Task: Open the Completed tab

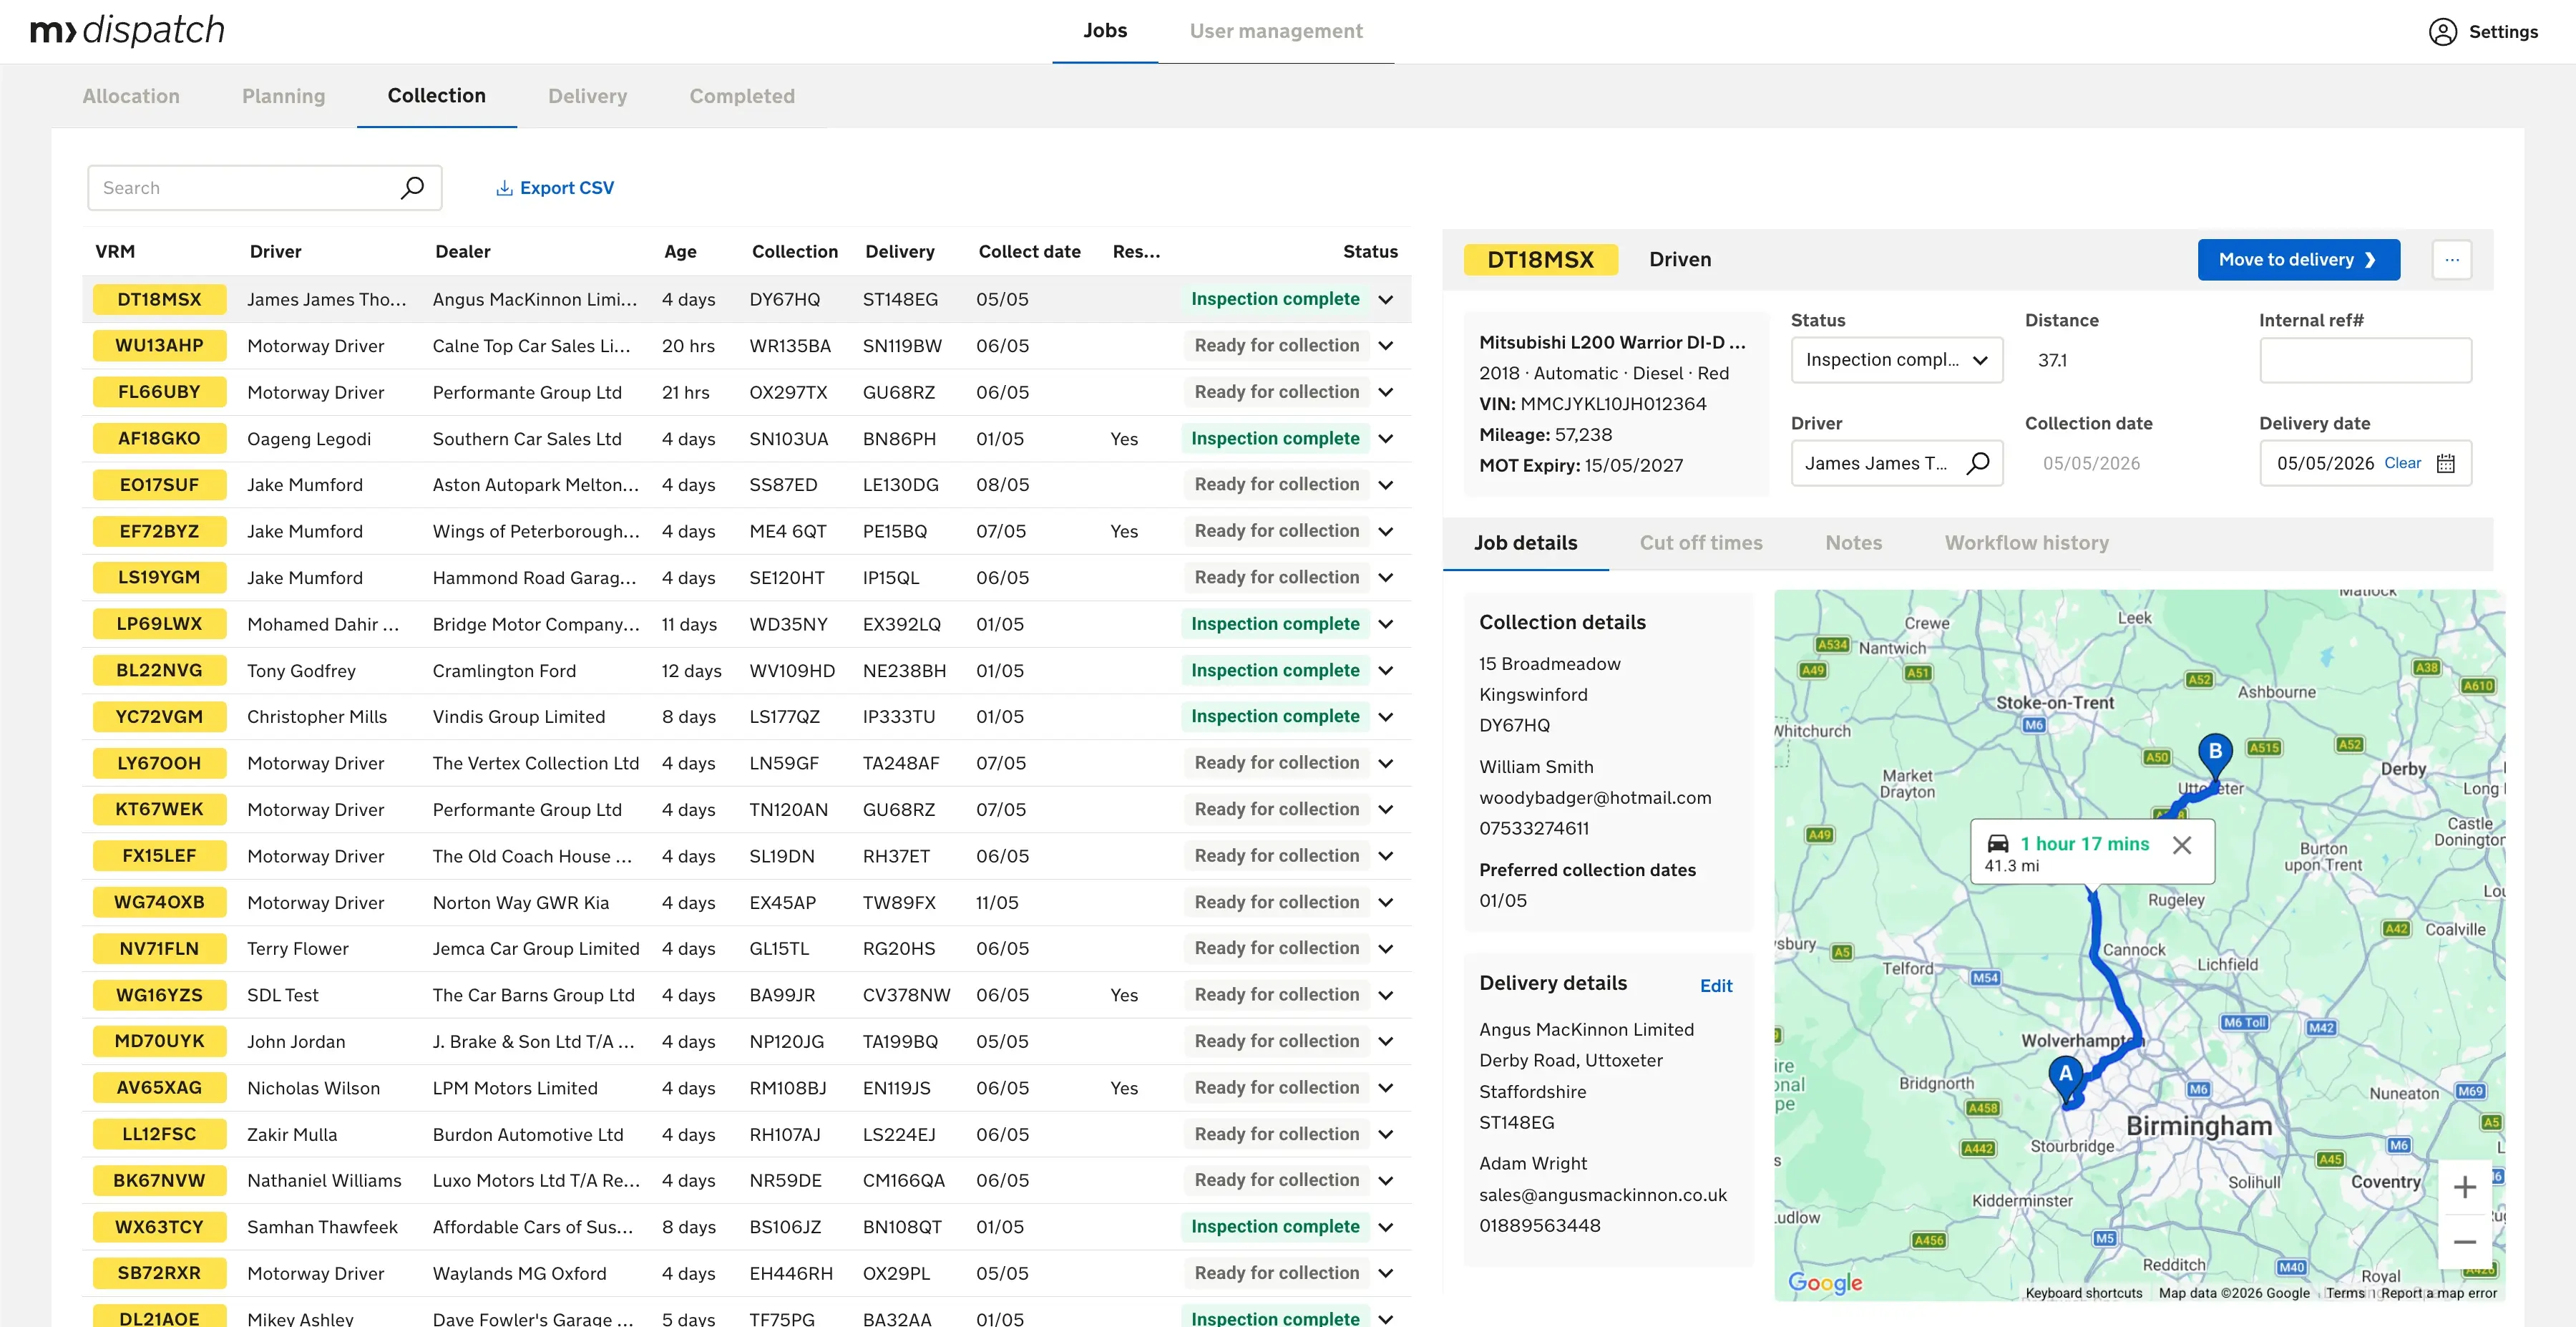Action: click(x=742, y=96)
